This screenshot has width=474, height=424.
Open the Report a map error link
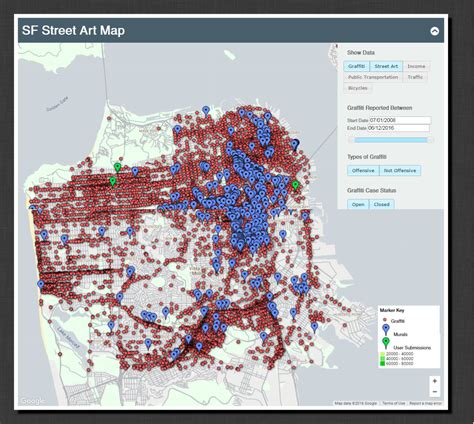coord(426,403)
